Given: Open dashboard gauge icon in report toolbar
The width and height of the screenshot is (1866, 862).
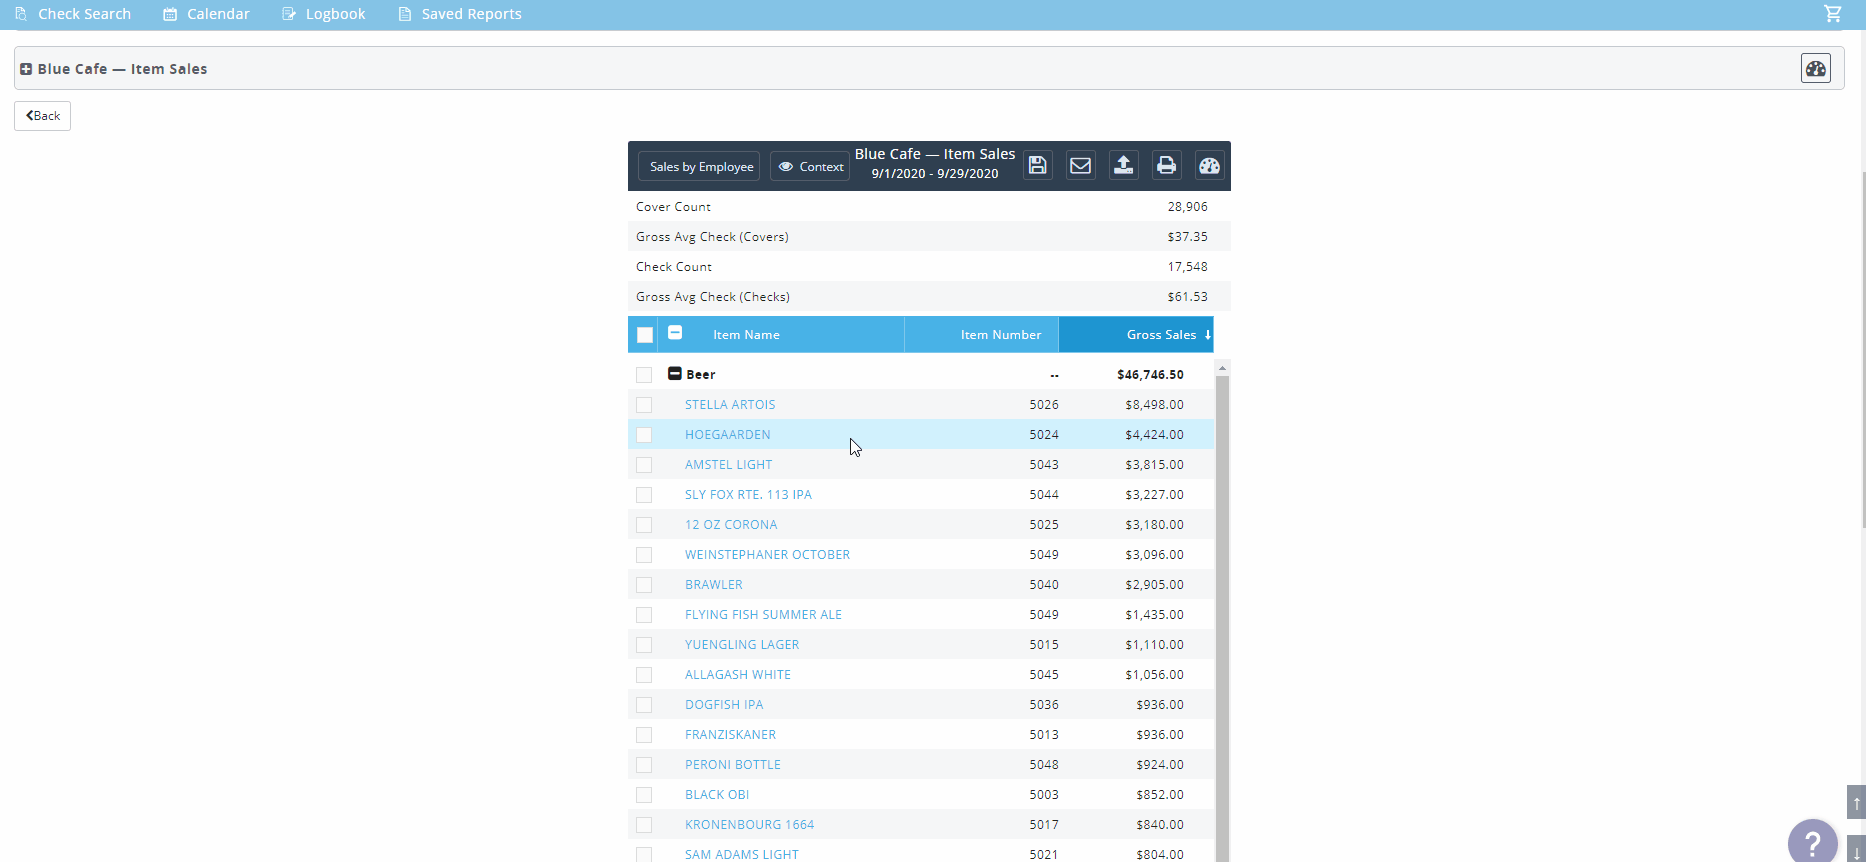Looking at the screenshot, I should click(1209, 166).
